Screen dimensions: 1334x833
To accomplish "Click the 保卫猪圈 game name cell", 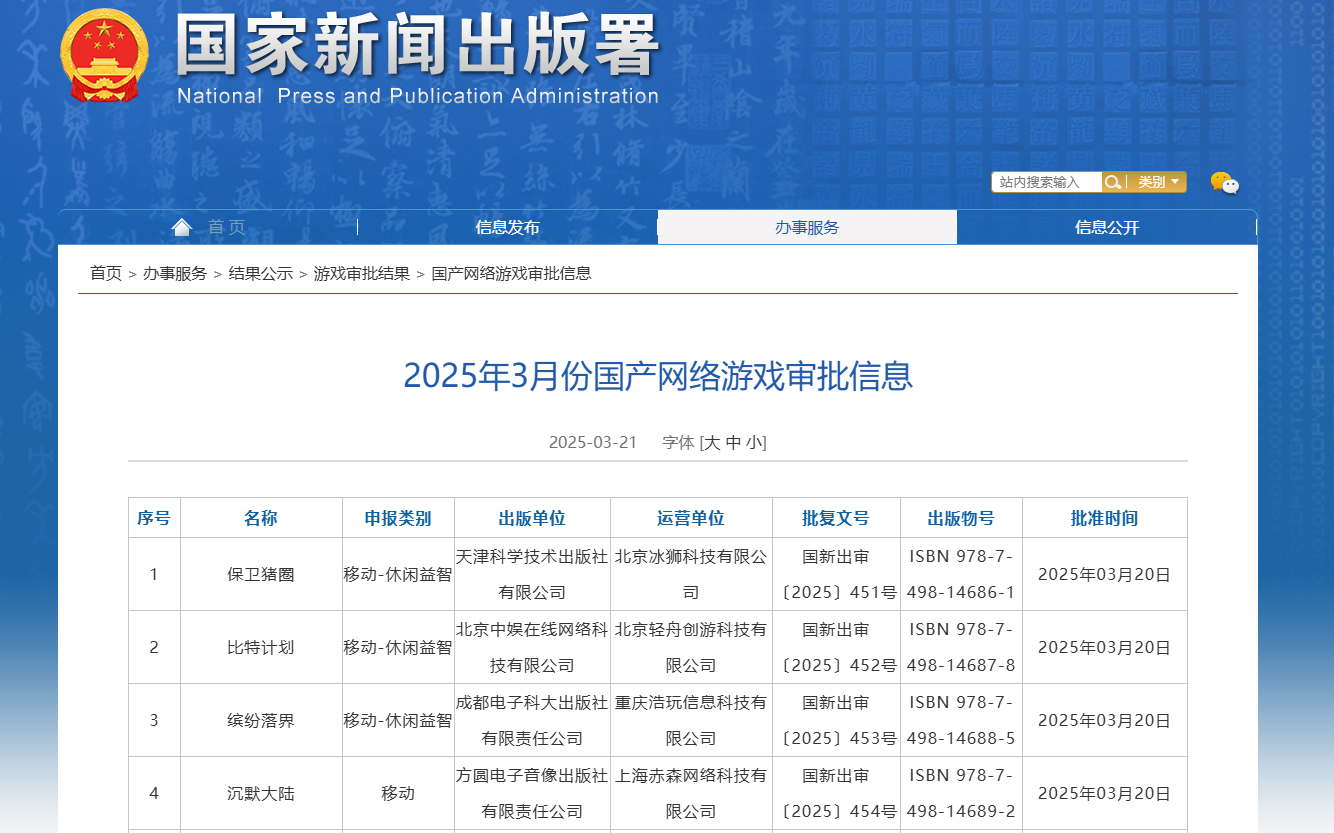I will click(261, 575).
